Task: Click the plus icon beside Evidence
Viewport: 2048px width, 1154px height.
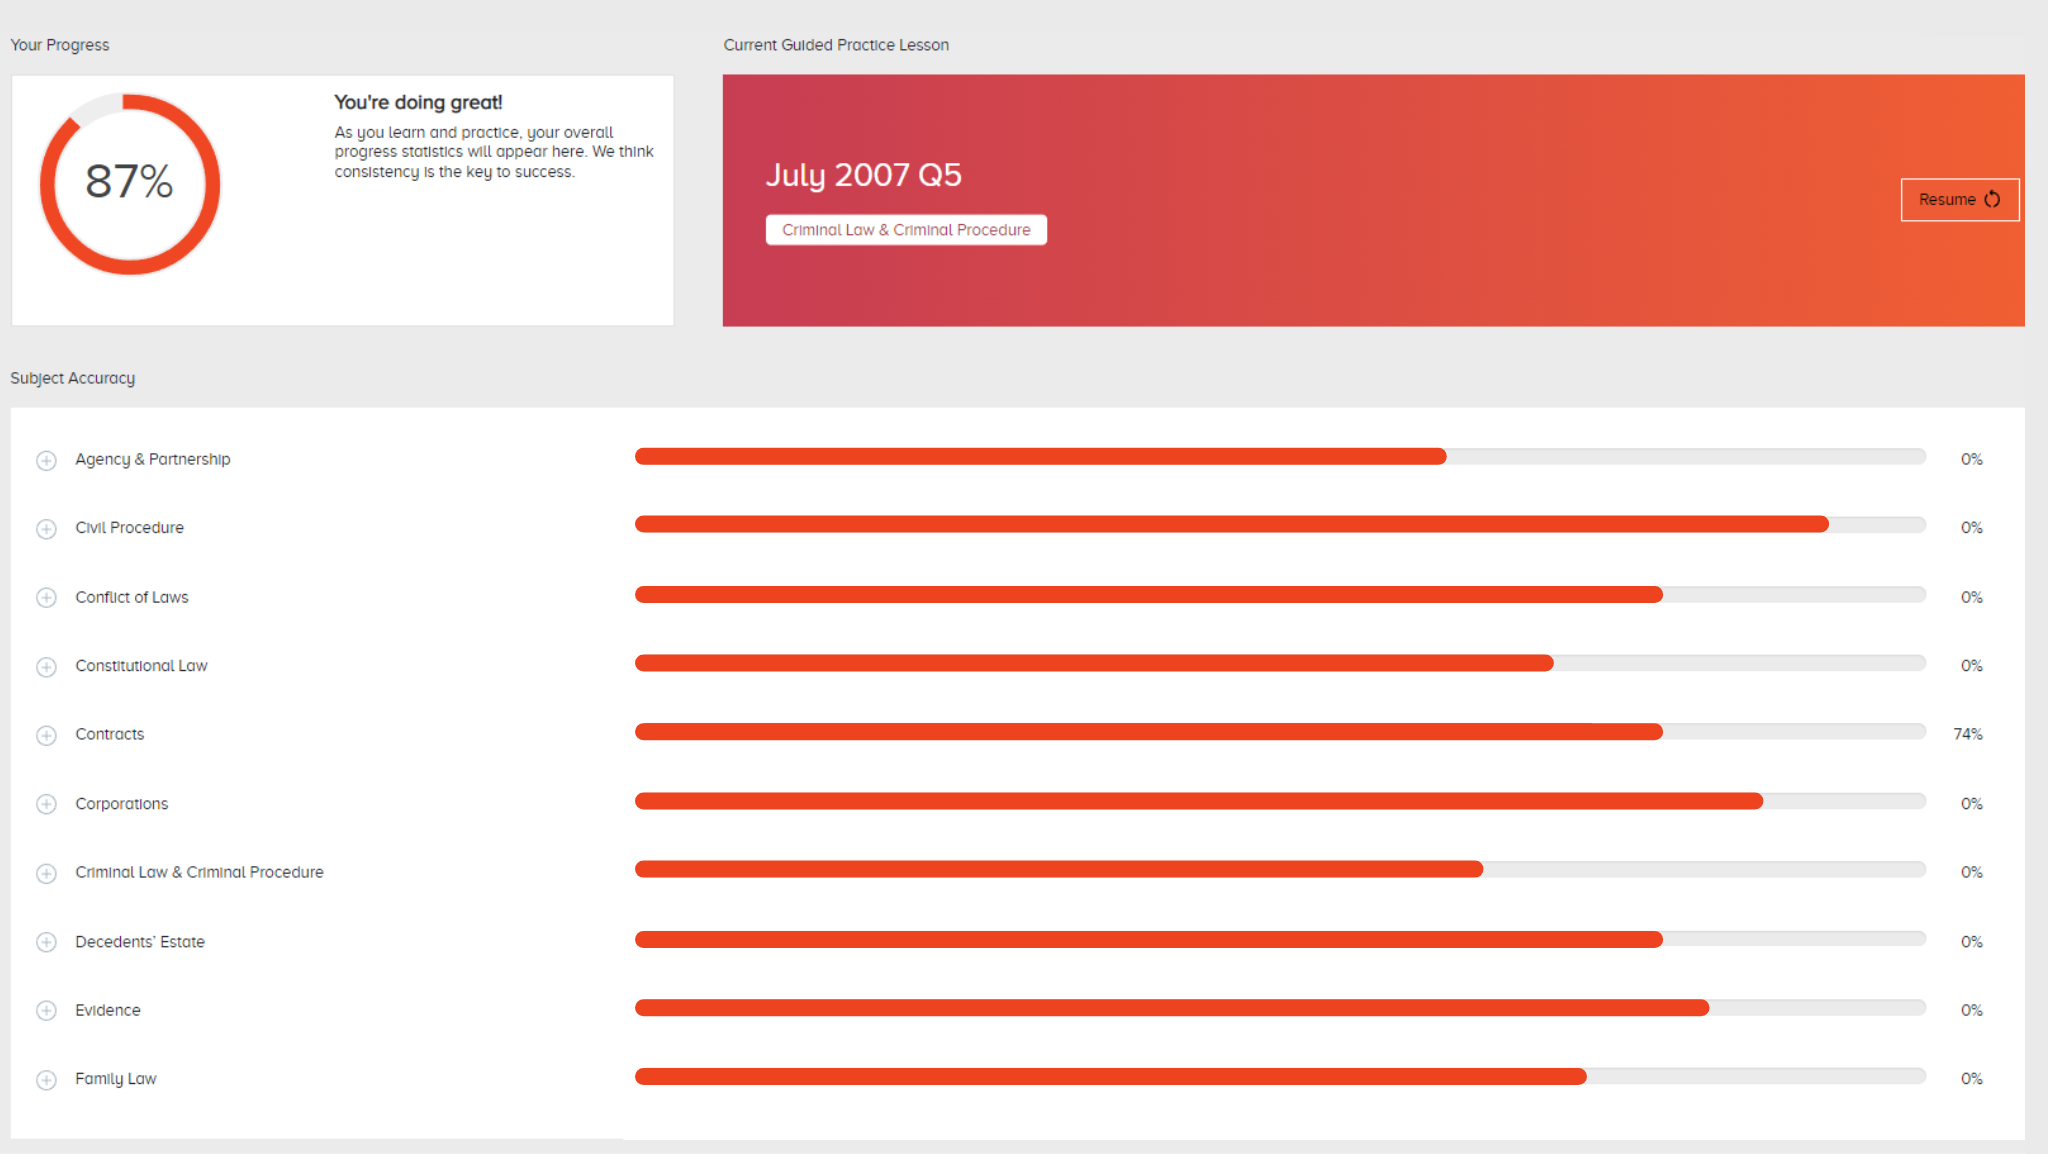Action: [x=46, y=1010]
